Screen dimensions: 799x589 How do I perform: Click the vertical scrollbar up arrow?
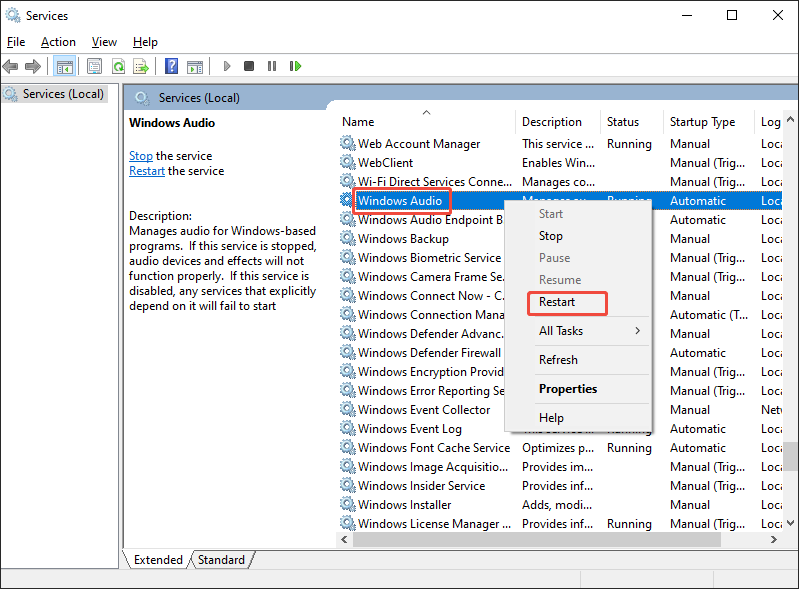(790, 119)
